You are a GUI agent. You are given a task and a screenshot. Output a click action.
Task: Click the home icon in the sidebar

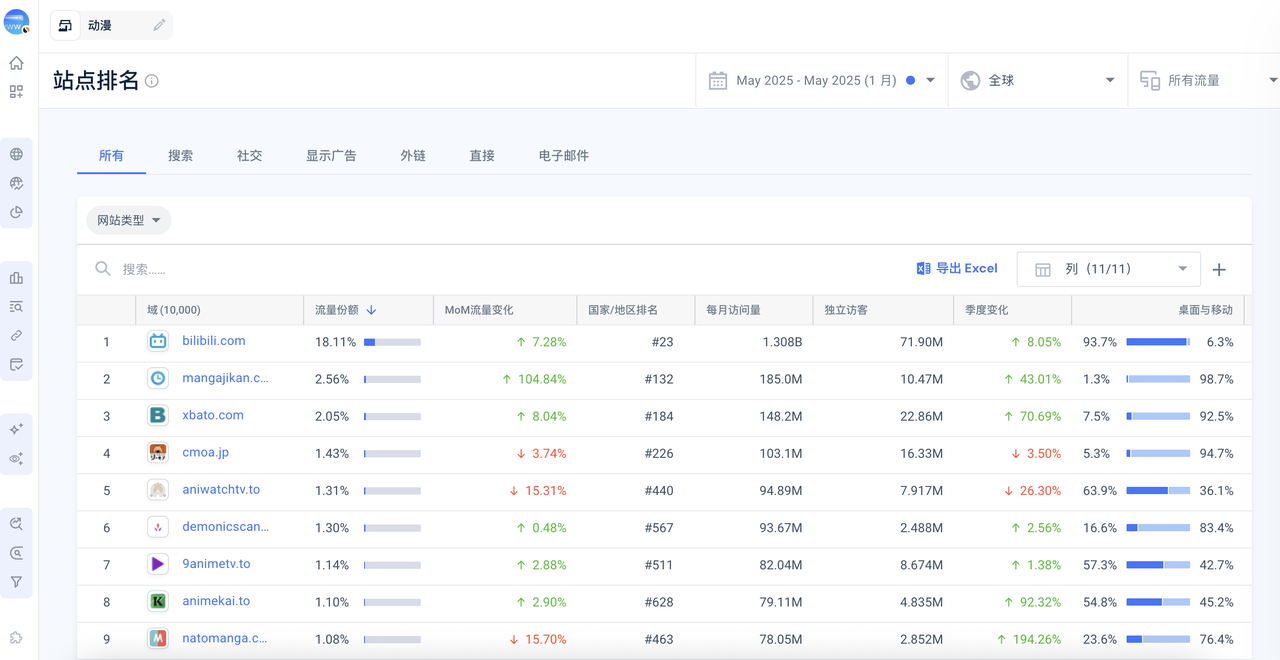click(x=16, y=63)
